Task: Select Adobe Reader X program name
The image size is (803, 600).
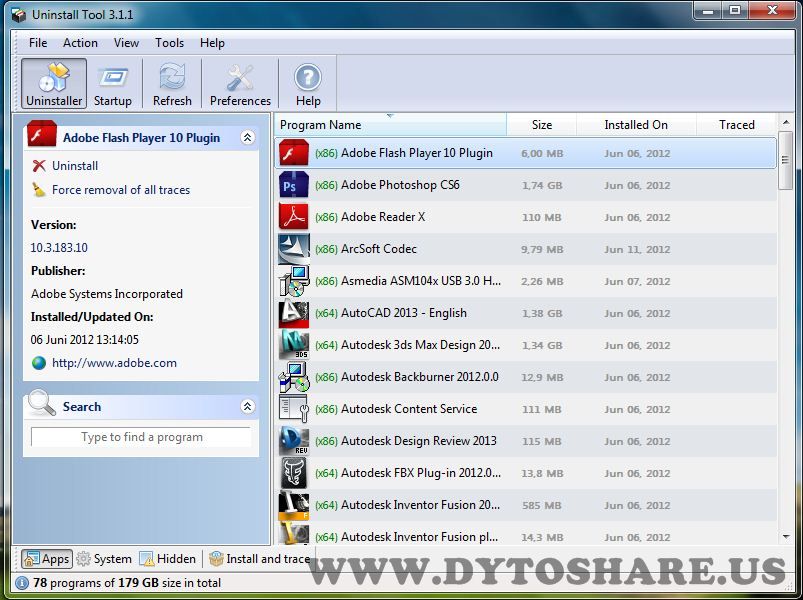Action: [x=383, y=217]
